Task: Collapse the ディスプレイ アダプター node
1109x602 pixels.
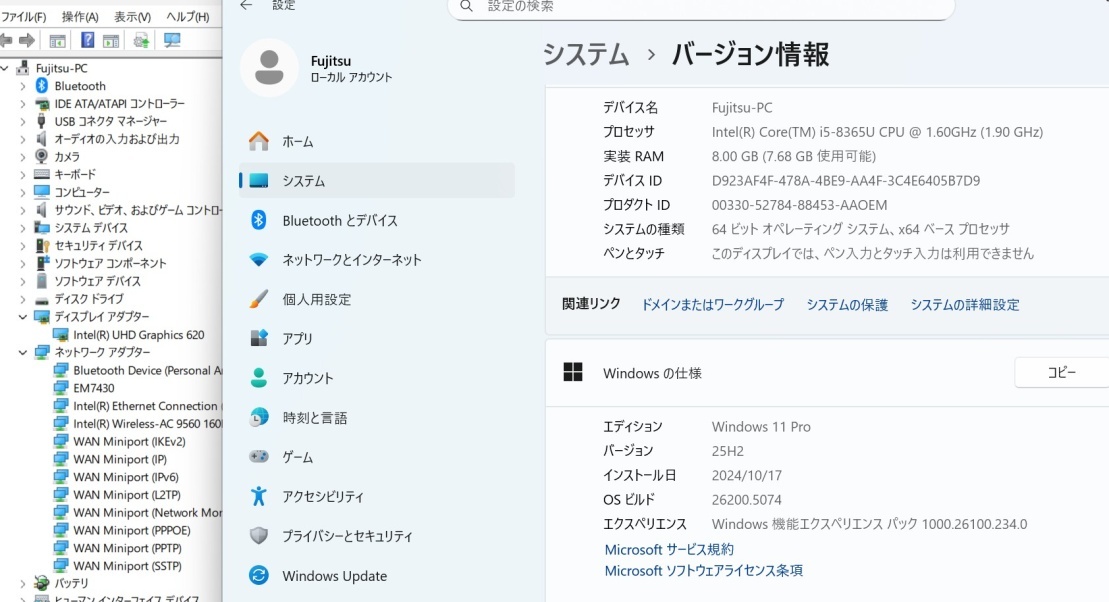Action: pyautogui.click(x=23, y=317)
